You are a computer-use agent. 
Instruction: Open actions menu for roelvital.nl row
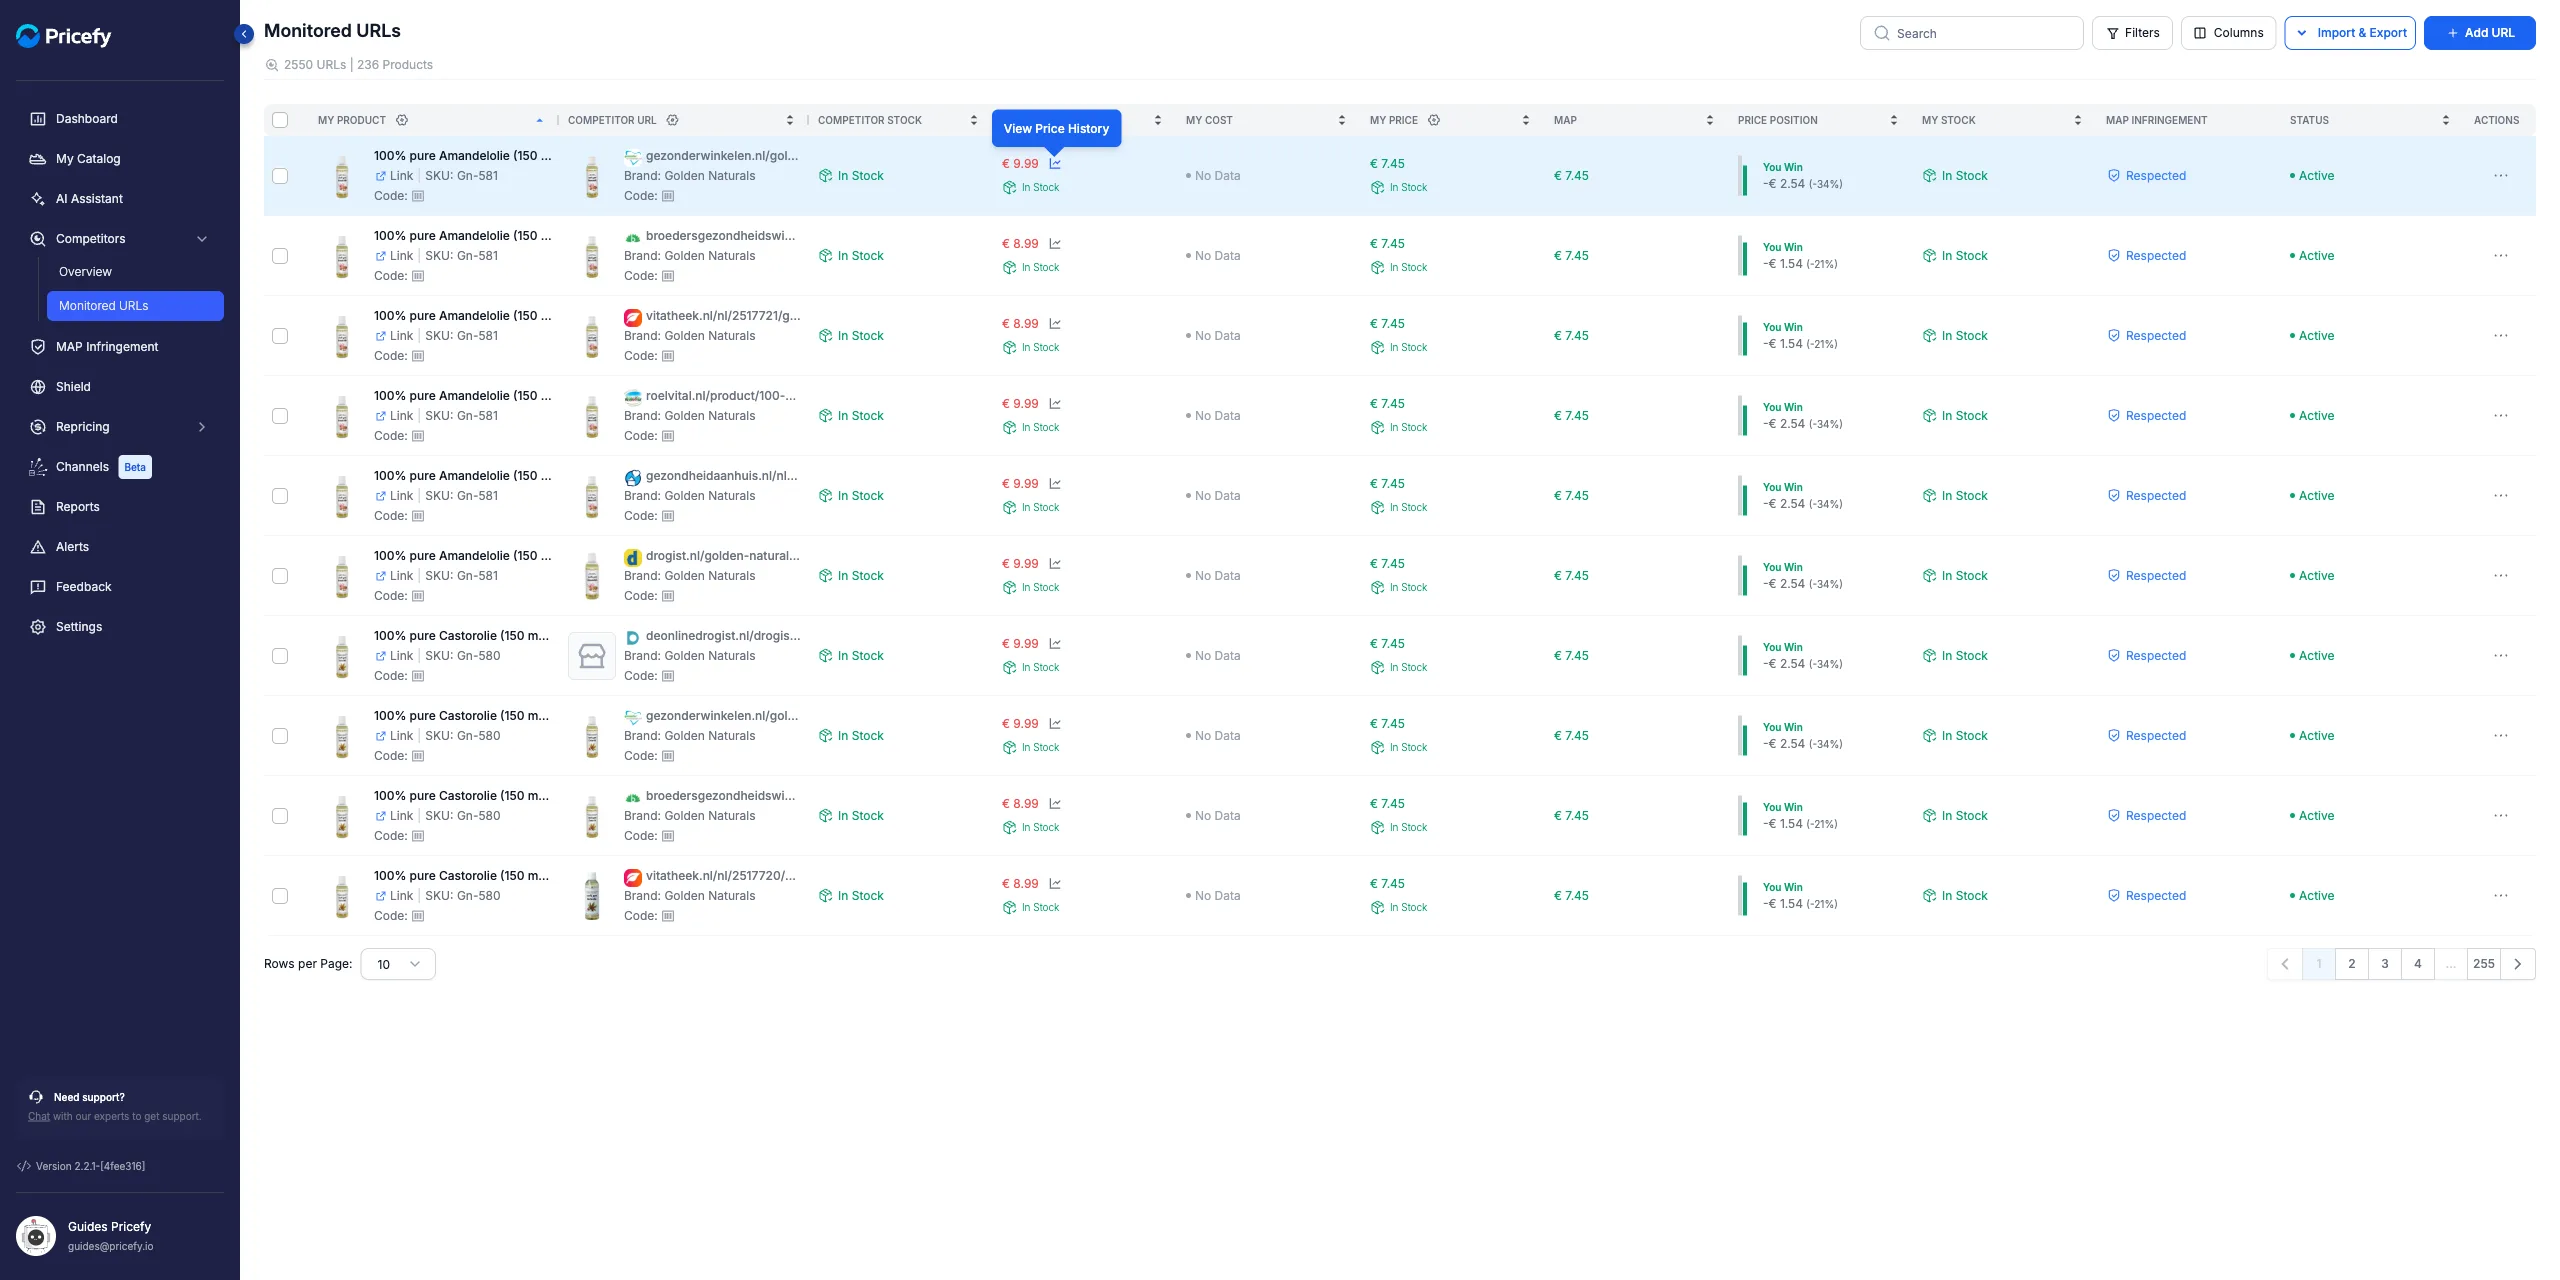click(2501, 416)
